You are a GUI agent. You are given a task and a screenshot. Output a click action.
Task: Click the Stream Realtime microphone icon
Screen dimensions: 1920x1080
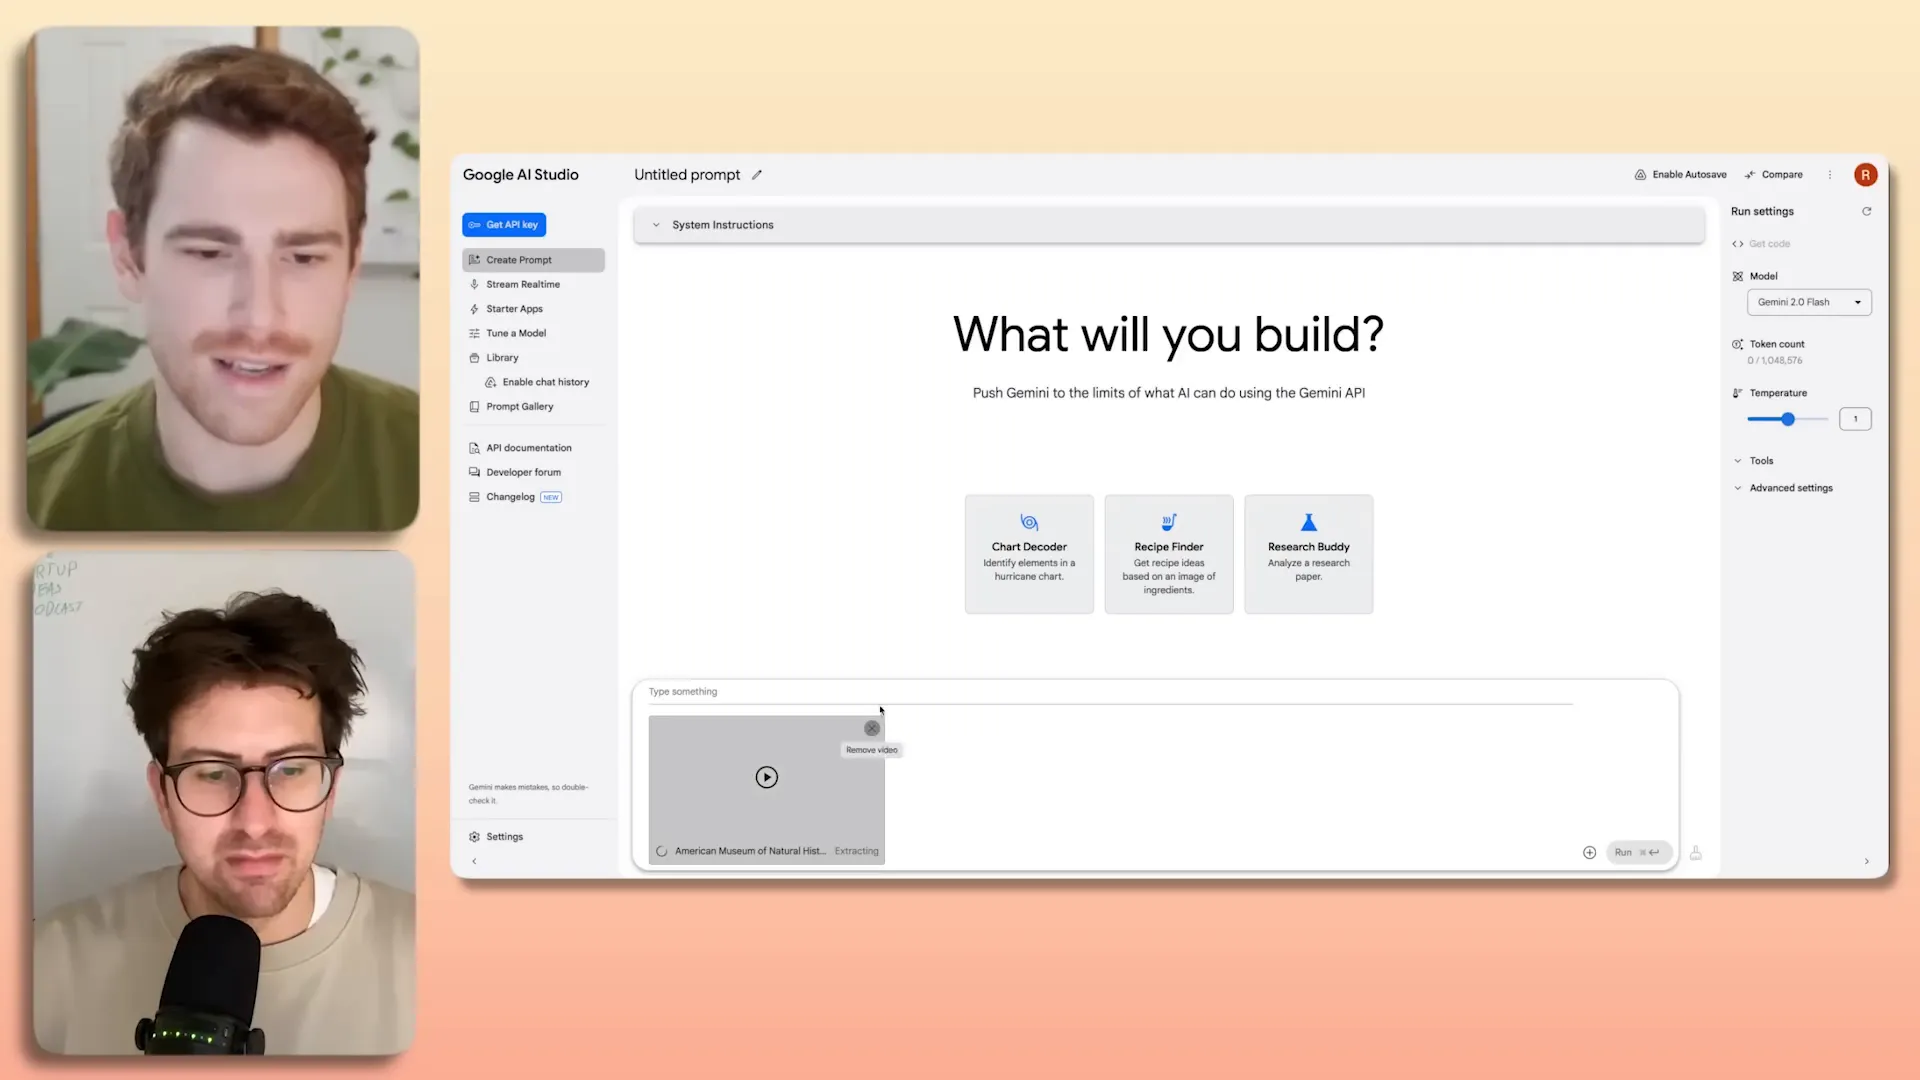coord(474,284)
